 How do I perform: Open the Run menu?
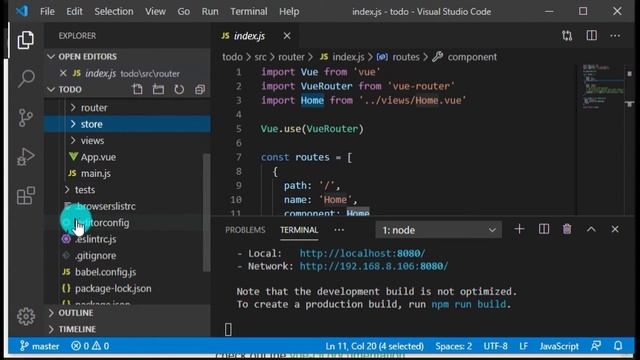tap(210, 11)
